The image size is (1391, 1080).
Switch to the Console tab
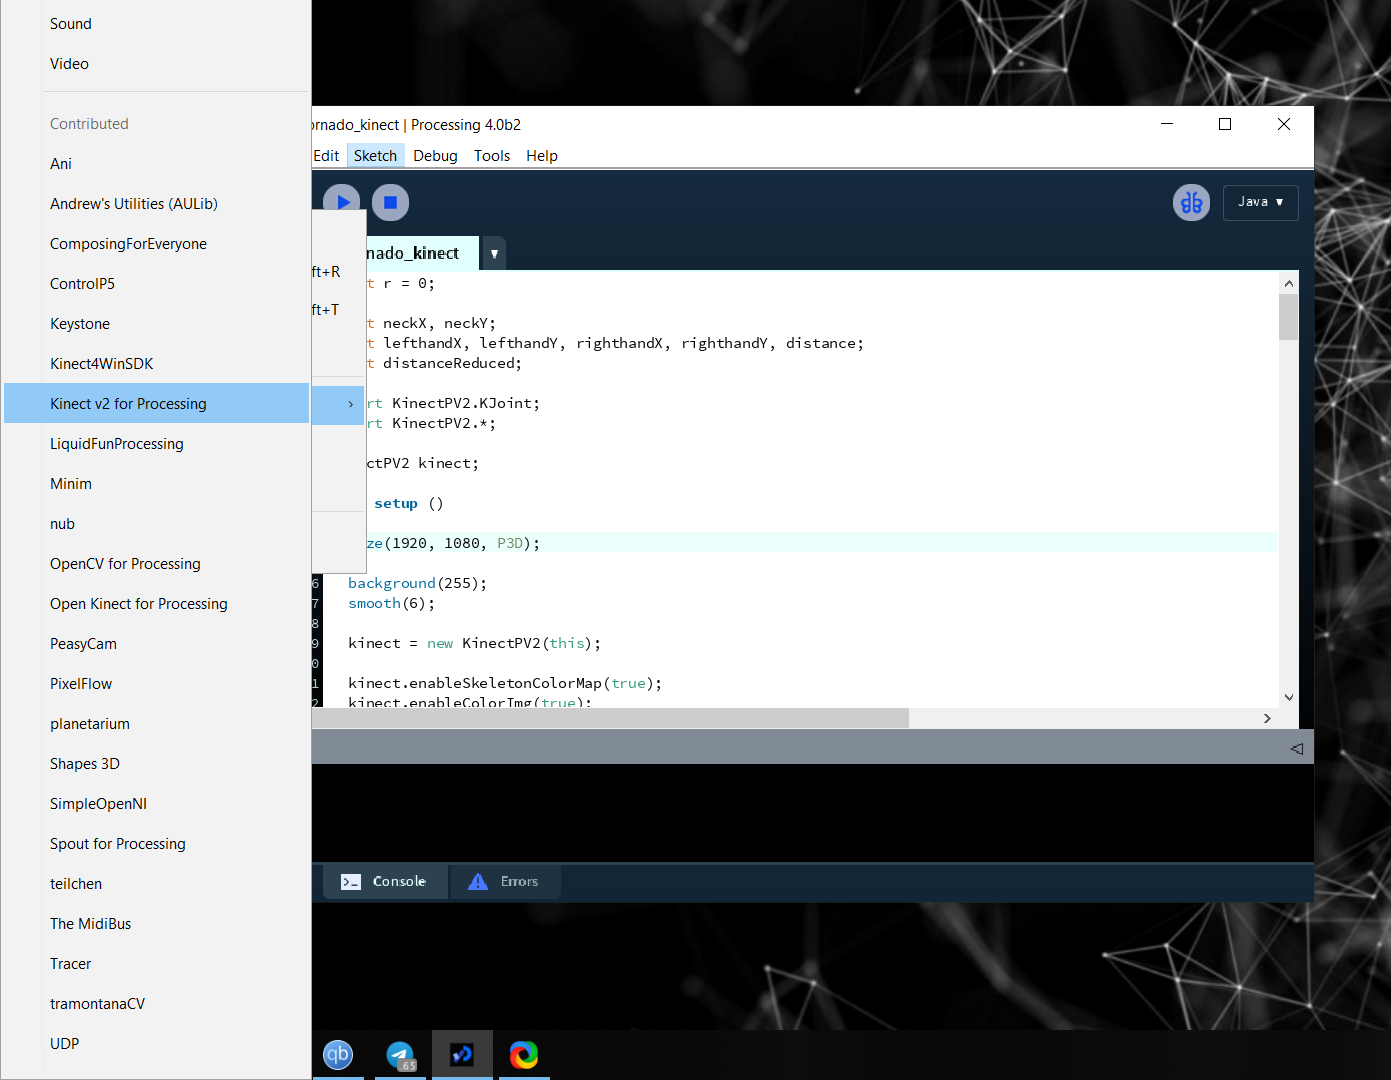coord(385,881)
